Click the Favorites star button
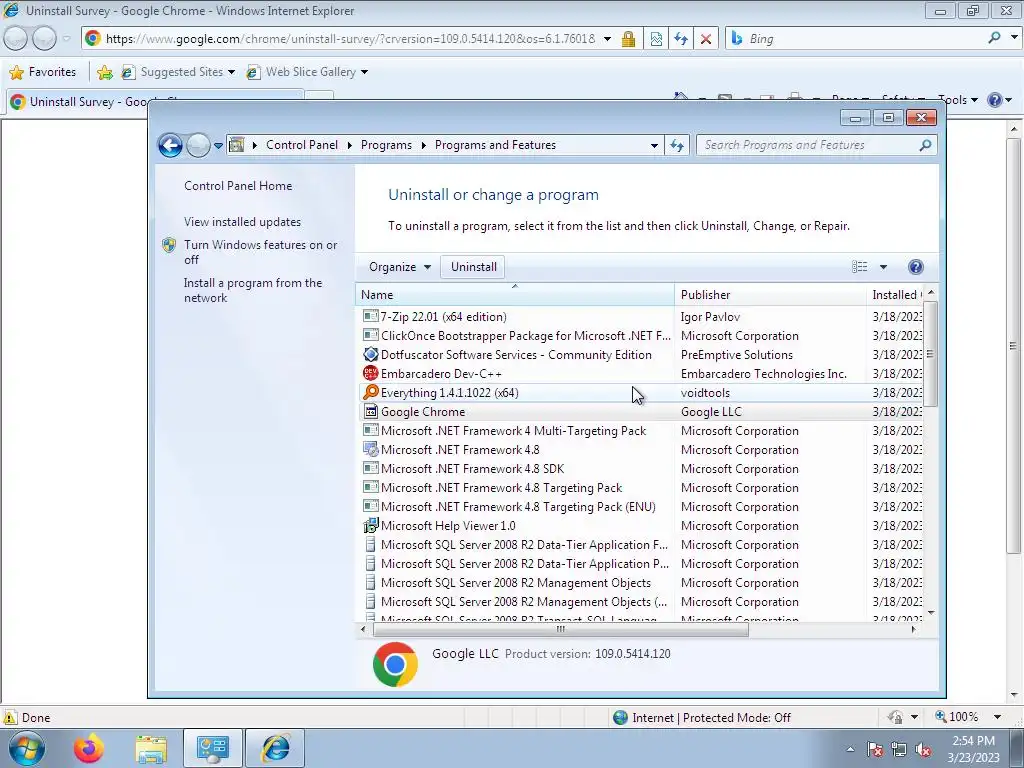This screenshot has height=768, width=1024. [43, 72]
